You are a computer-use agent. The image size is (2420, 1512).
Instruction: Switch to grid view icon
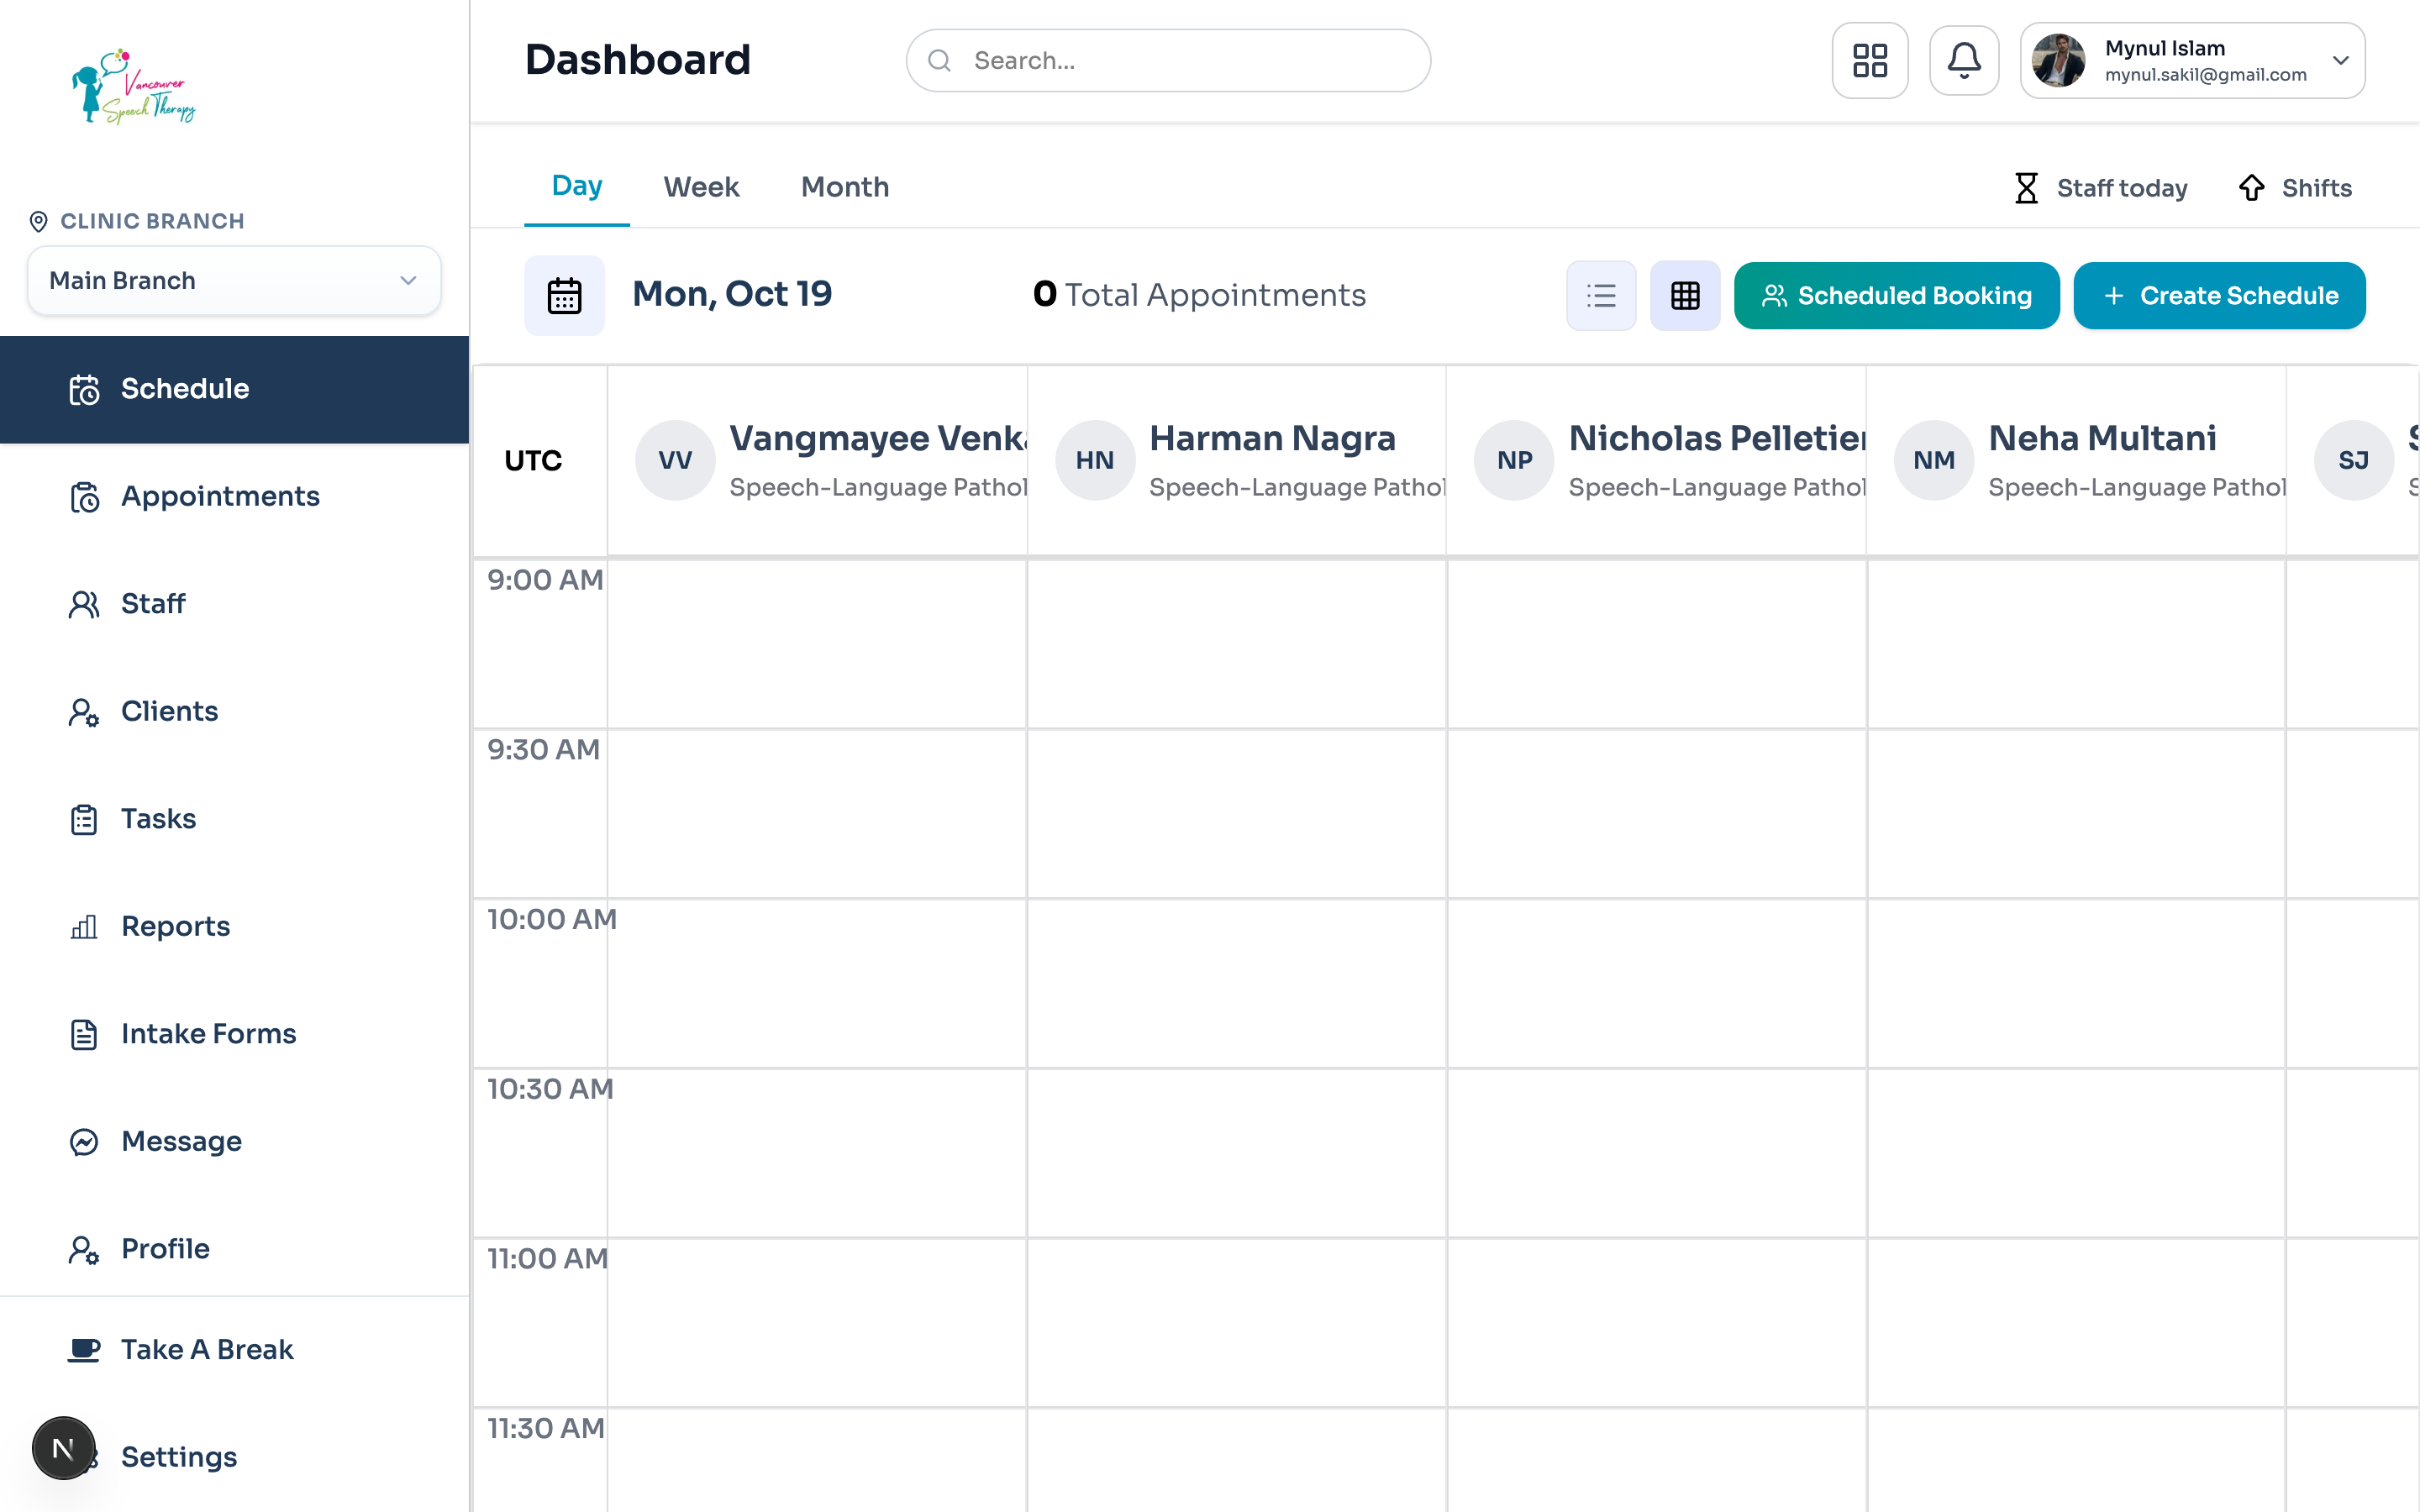pyautogui.click(x=1685, y=295)
